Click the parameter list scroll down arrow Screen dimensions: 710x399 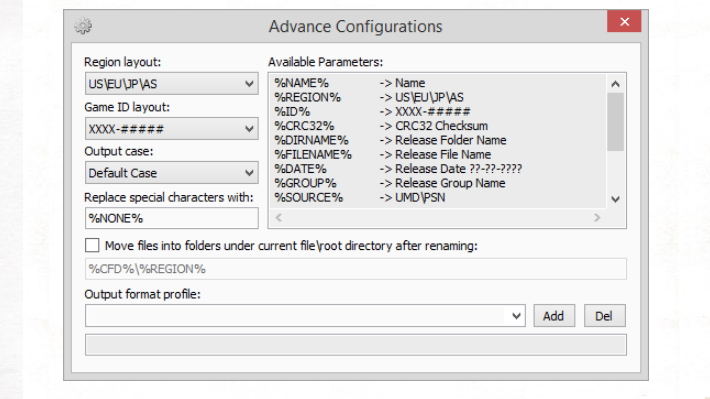(615, 199)
